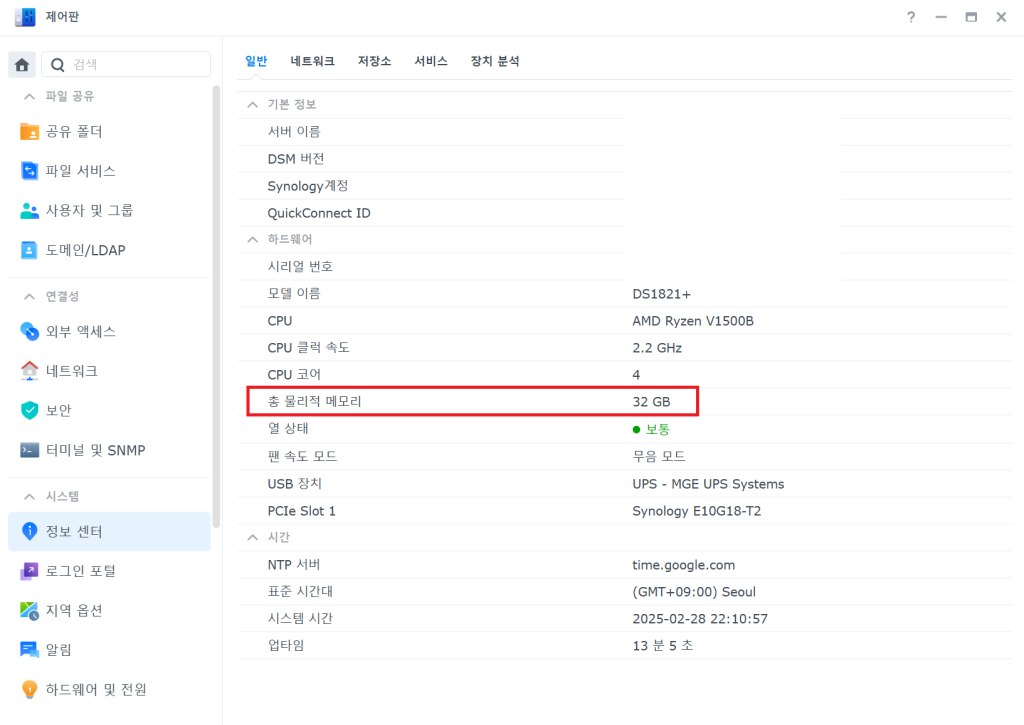Switch to the Storage (저장소) tab
The image size is (1024, 725).
coord(374,61)
